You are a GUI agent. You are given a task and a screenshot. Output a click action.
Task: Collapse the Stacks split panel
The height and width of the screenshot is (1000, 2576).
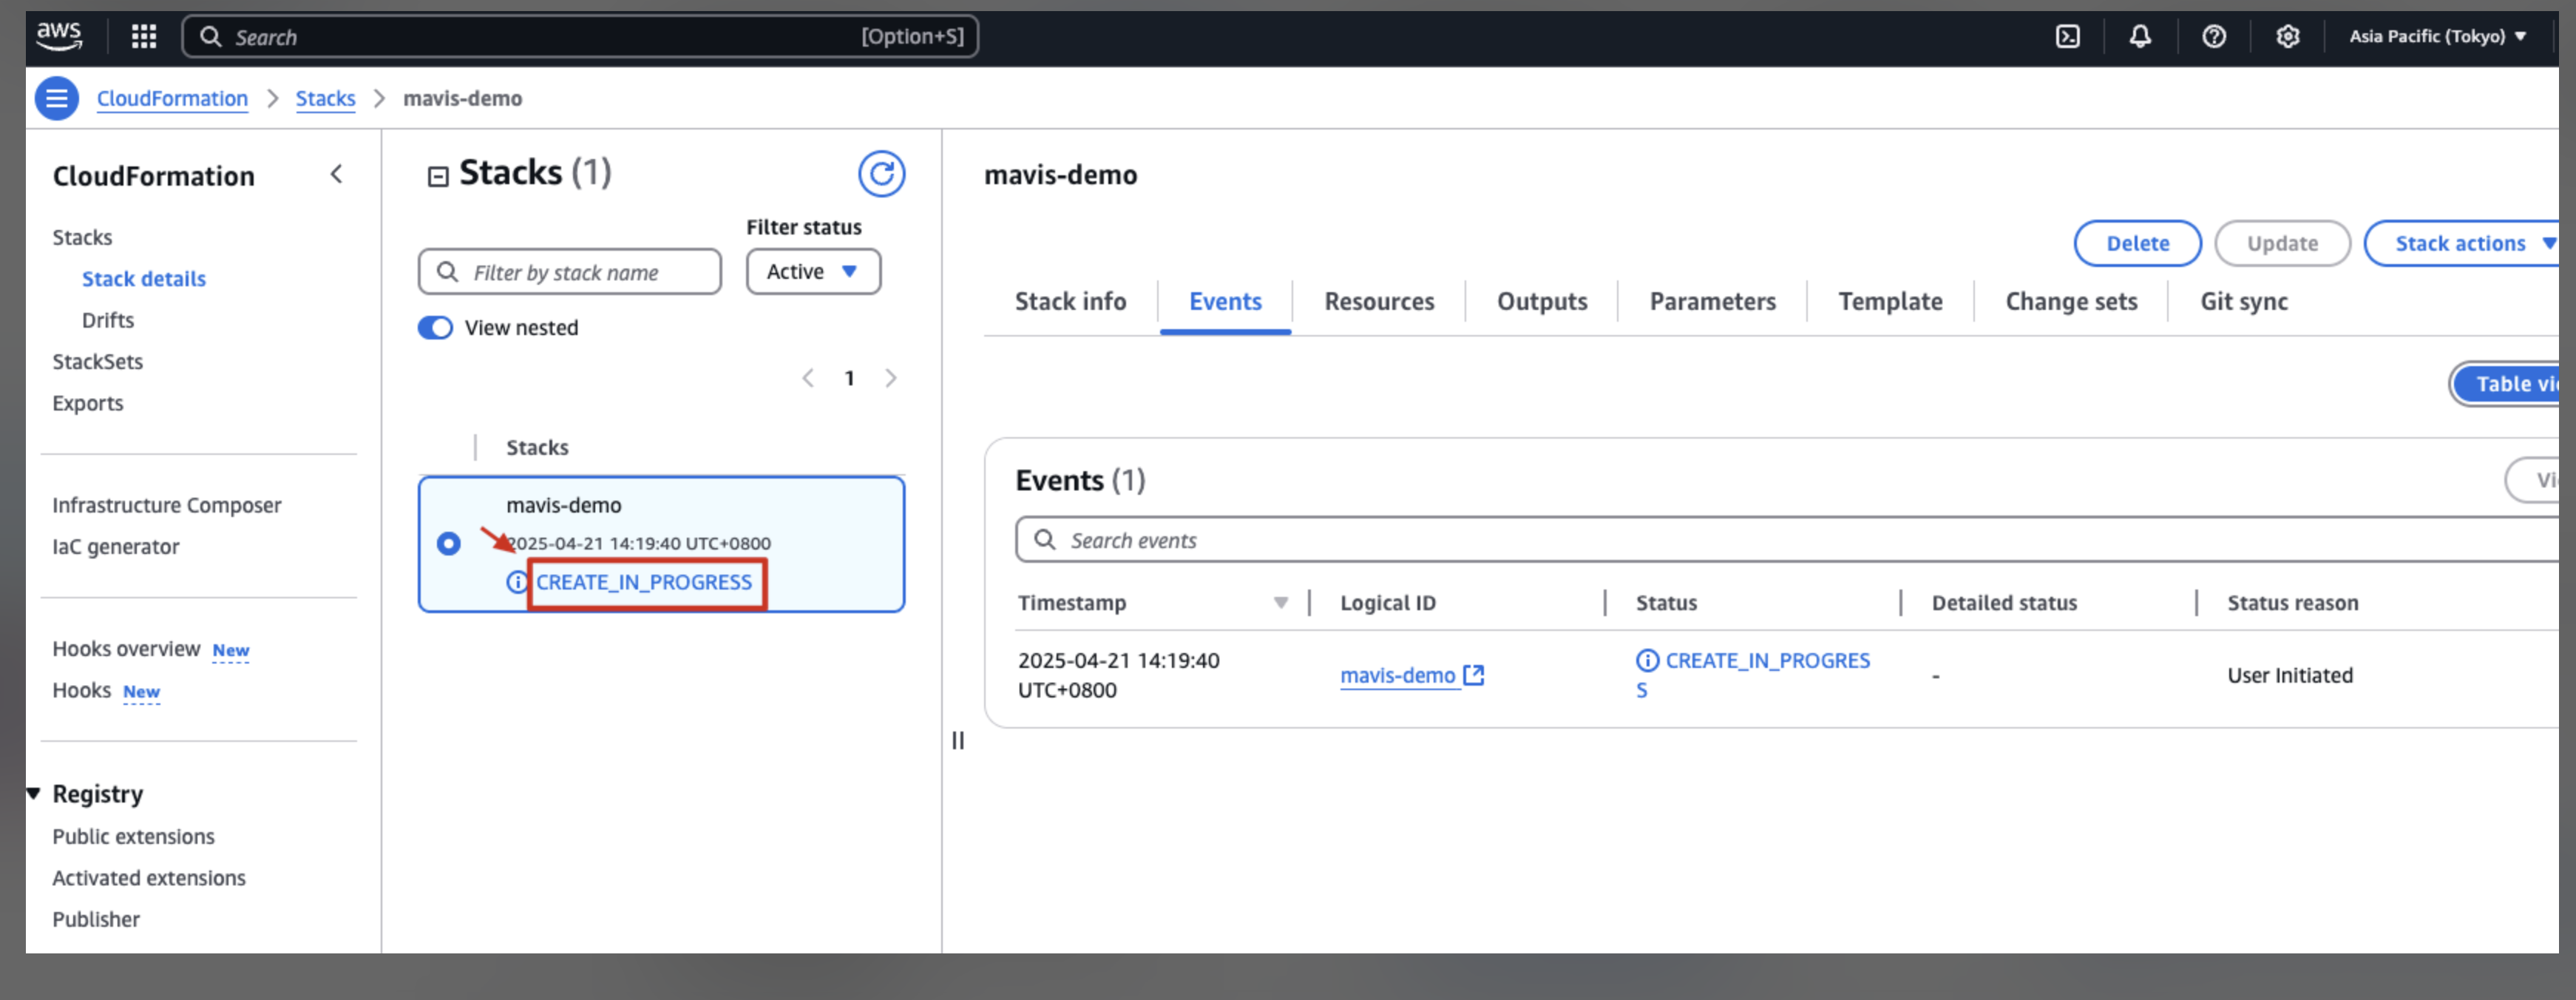tap(438, 177)
